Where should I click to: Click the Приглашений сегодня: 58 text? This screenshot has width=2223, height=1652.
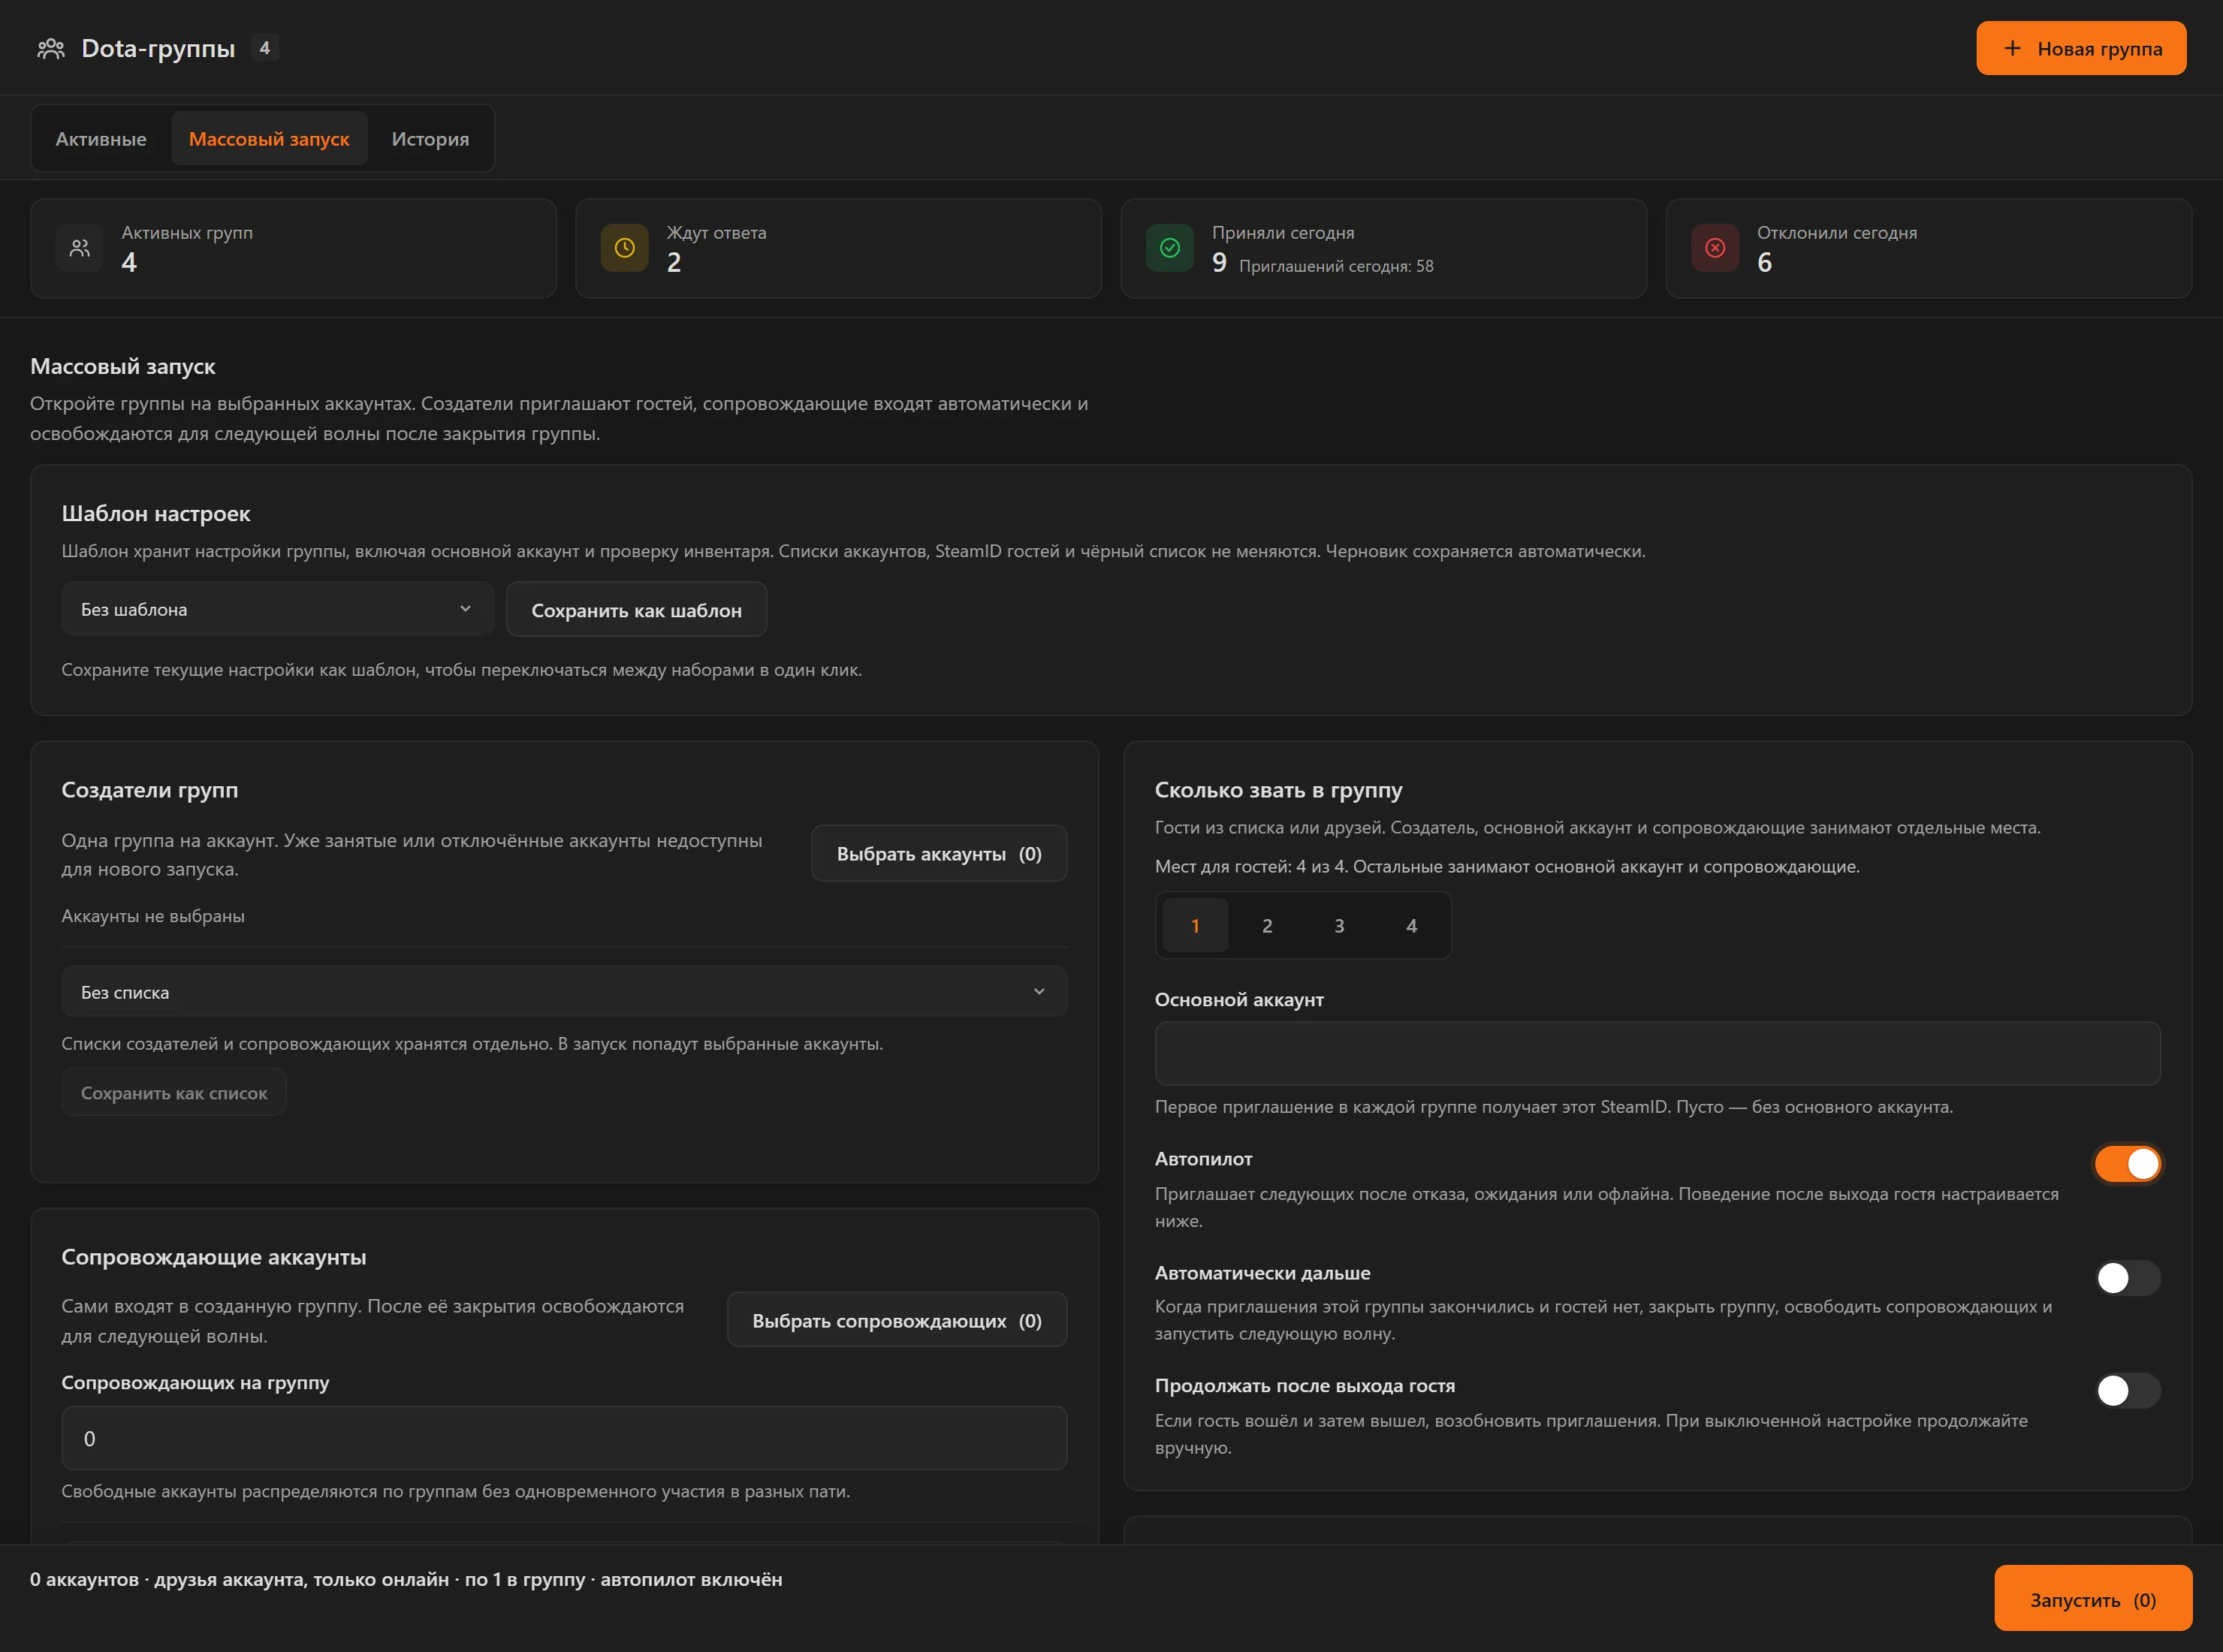tap(1336, 266)
